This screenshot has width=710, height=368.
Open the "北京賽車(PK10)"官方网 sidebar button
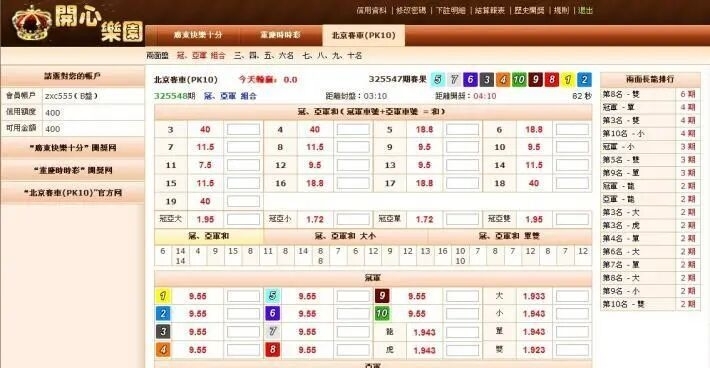click(73, 193)
